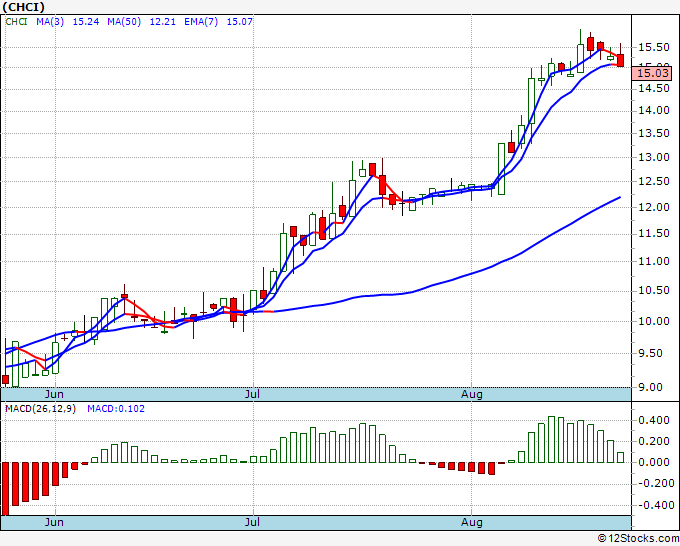Viewport: 680px width, 546px height.
Task: Click the 14.00 price axis label
Action: tap(654, 111)
